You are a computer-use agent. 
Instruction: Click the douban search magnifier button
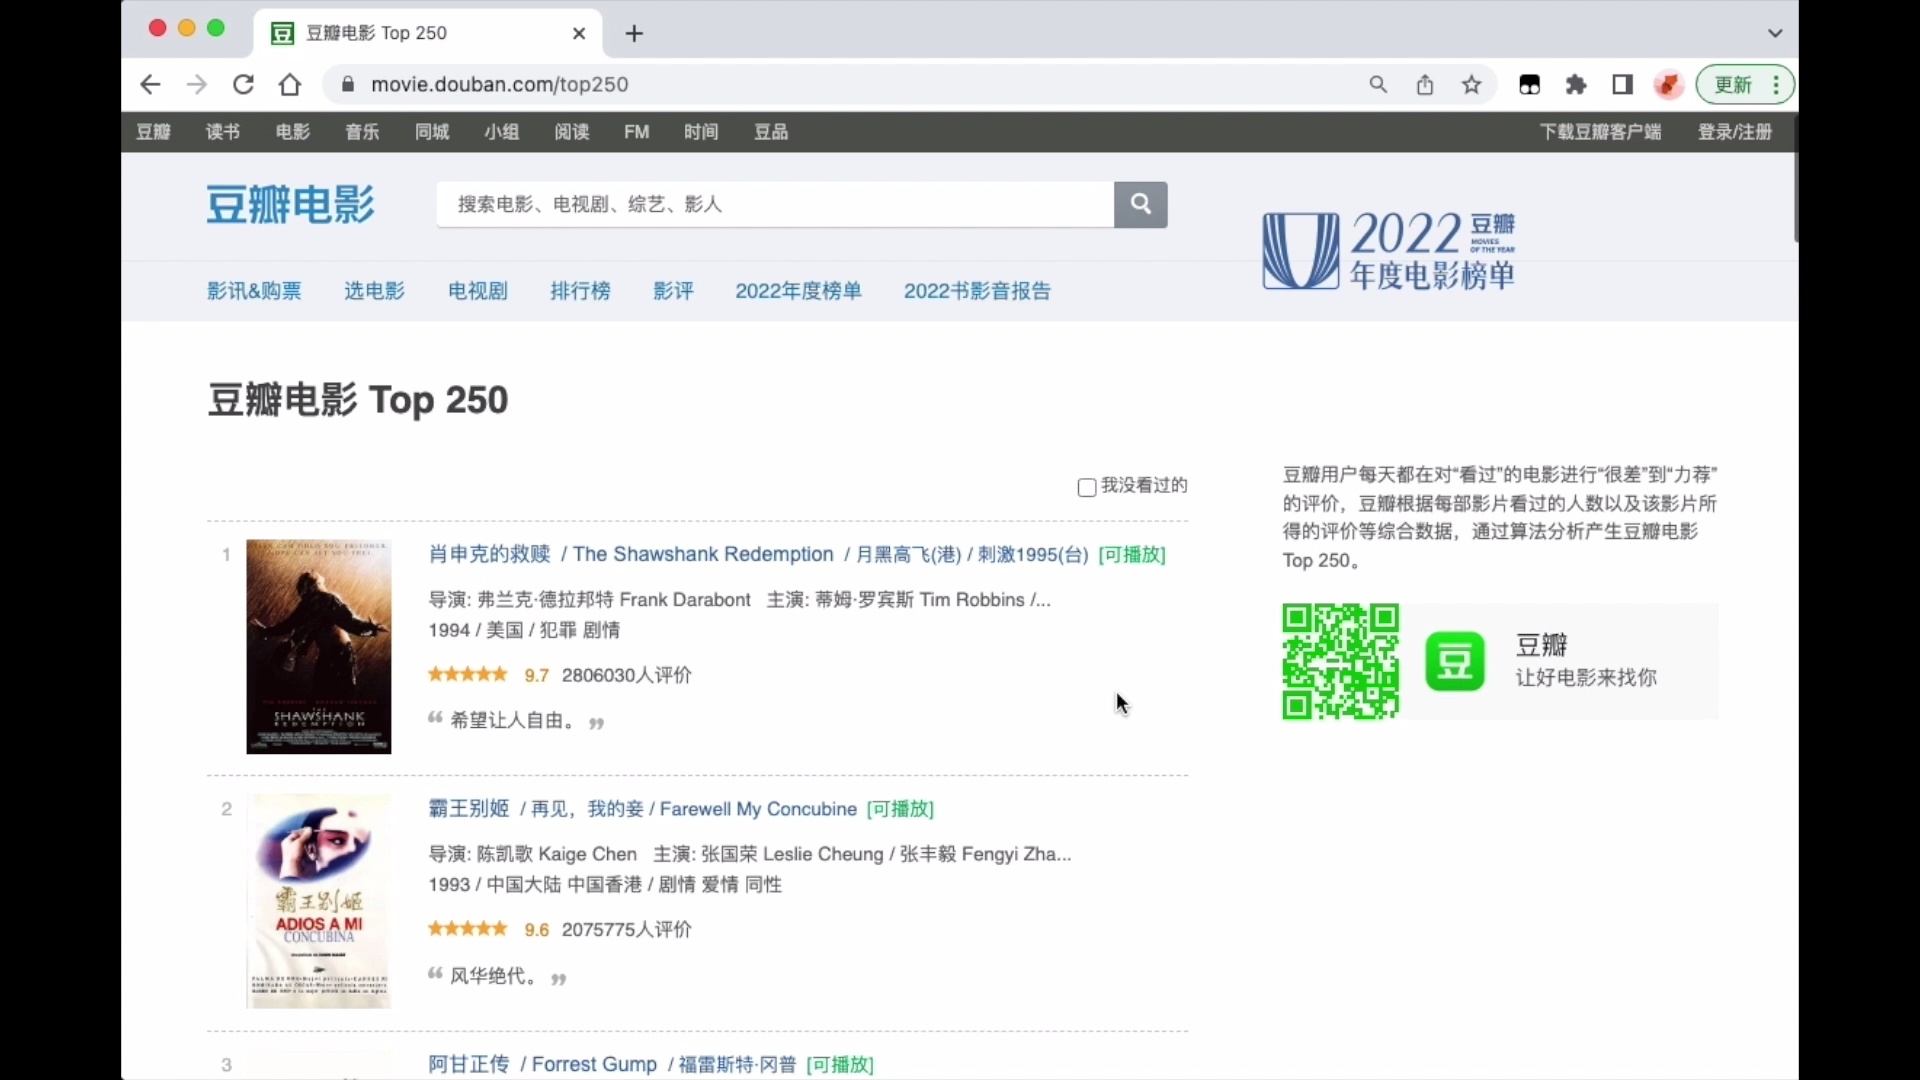1140,204
